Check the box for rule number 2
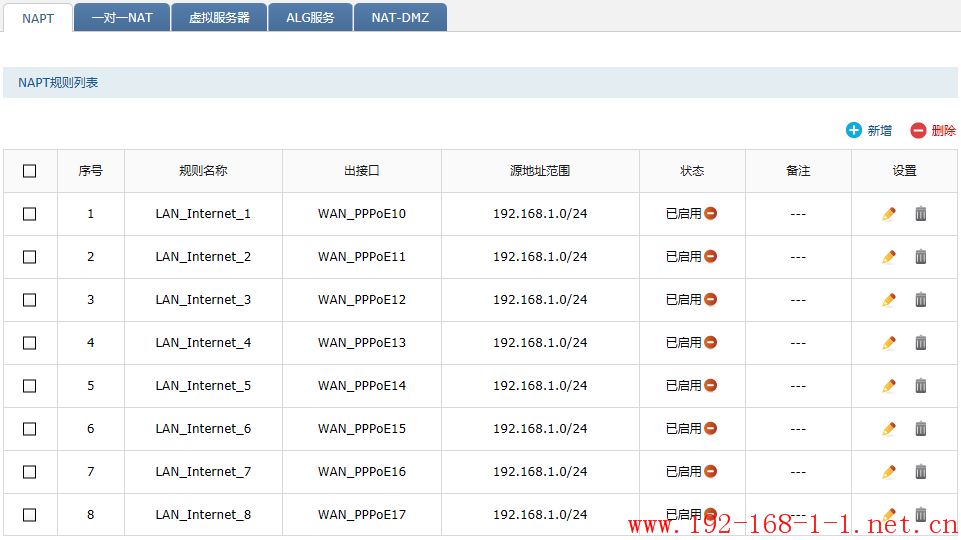 [29, 257]
